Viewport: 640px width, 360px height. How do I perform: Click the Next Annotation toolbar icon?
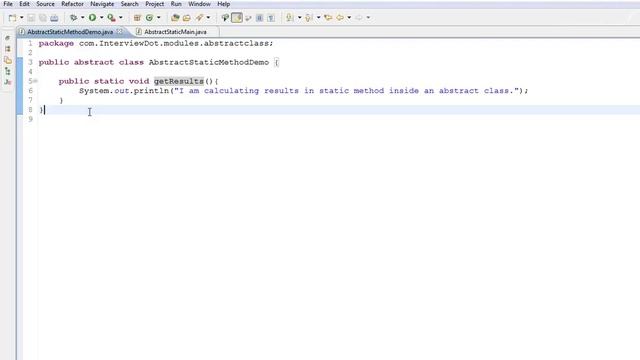pyautogui.click(x=290, y=18)
